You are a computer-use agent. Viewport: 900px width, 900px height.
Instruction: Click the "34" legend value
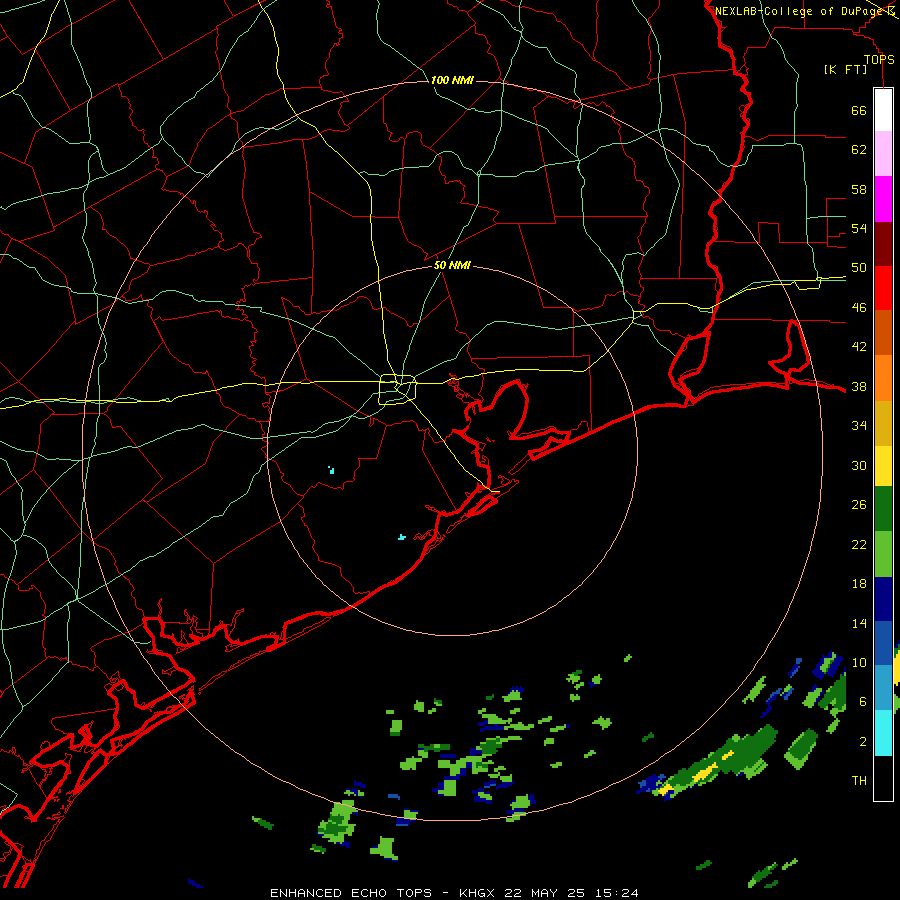(859, 425)
